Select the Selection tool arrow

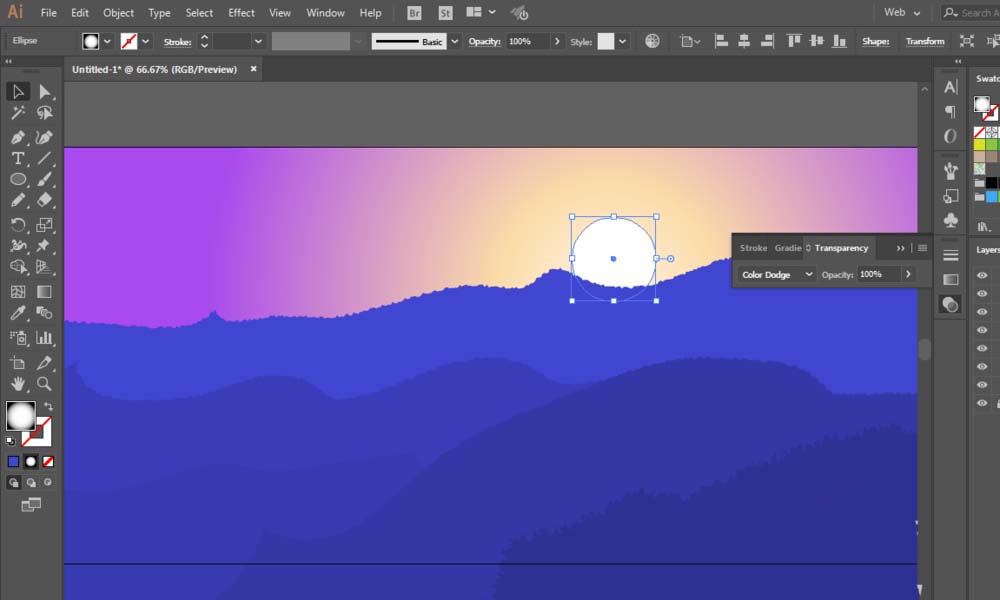18,92
